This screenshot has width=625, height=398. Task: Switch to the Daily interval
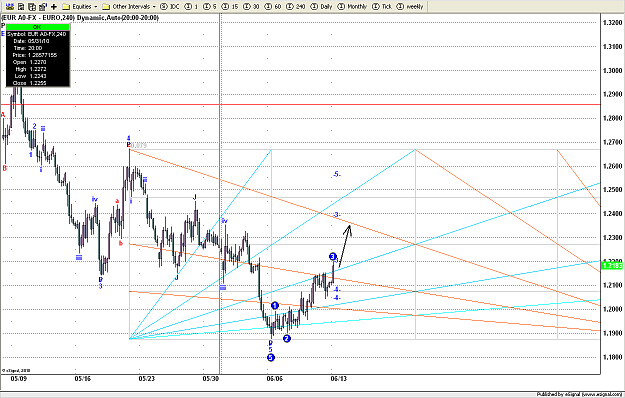pyautogui.click(x=322, y=6)
